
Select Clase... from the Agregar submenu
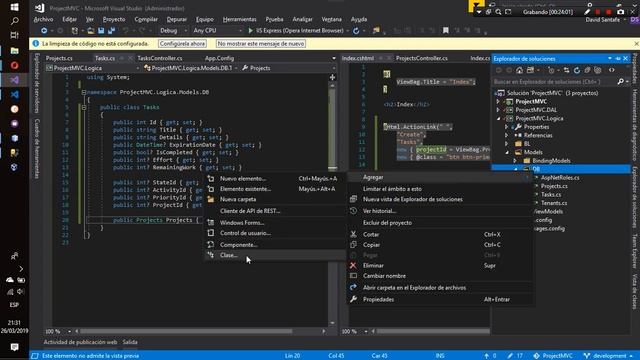274,255
